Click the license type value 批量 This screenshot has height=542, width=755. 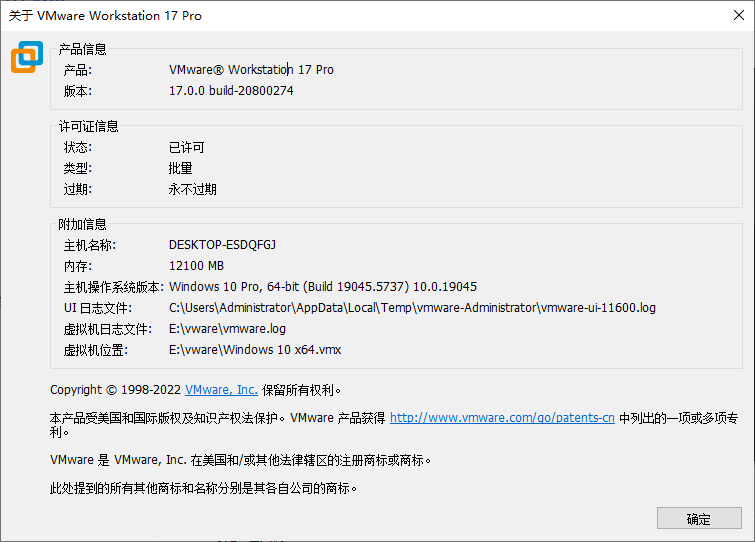point(181,168)
